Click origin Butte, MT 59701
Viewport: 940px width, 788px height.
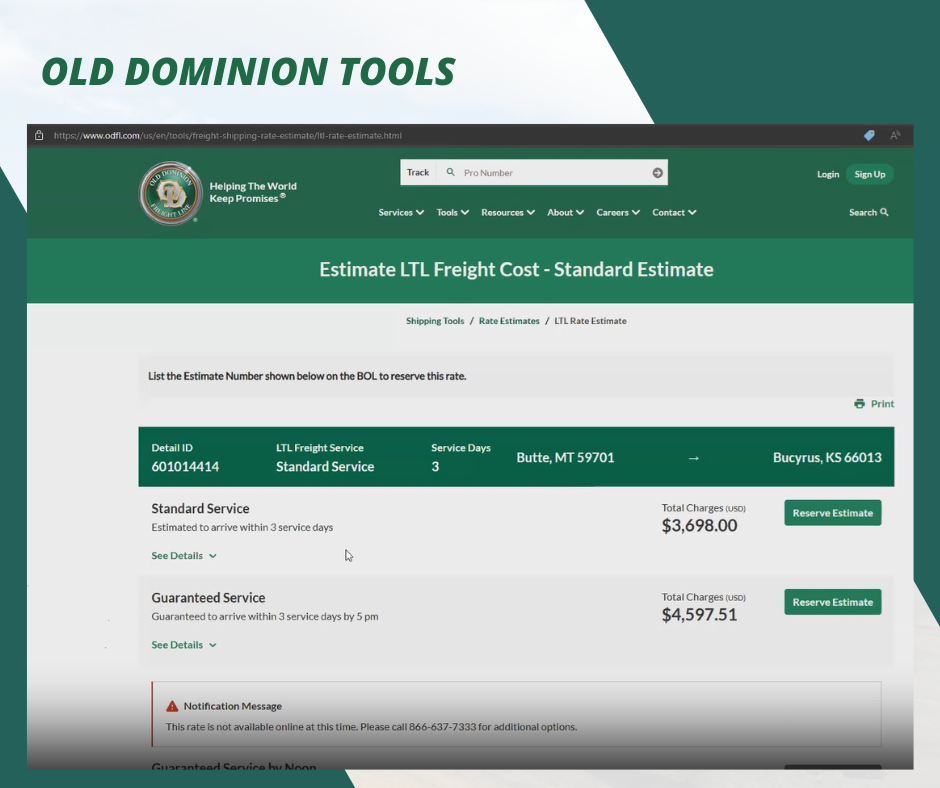pos(565,458)
